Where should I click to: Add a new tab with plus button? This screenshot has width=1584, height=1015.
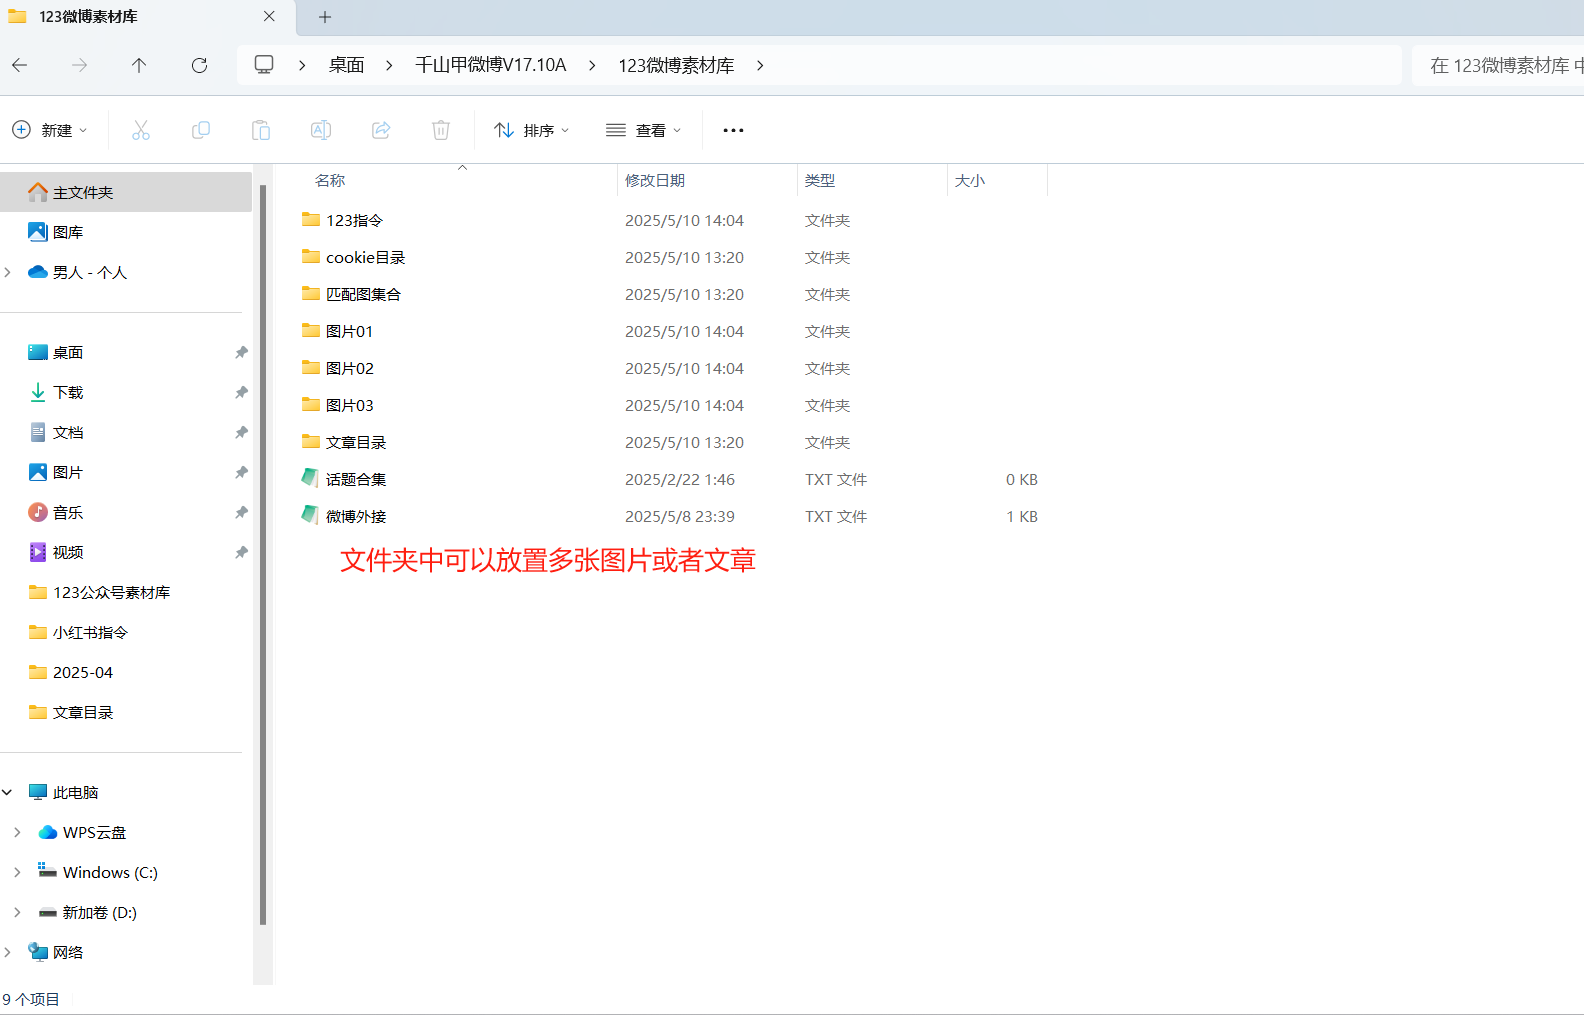pos(325,17)
